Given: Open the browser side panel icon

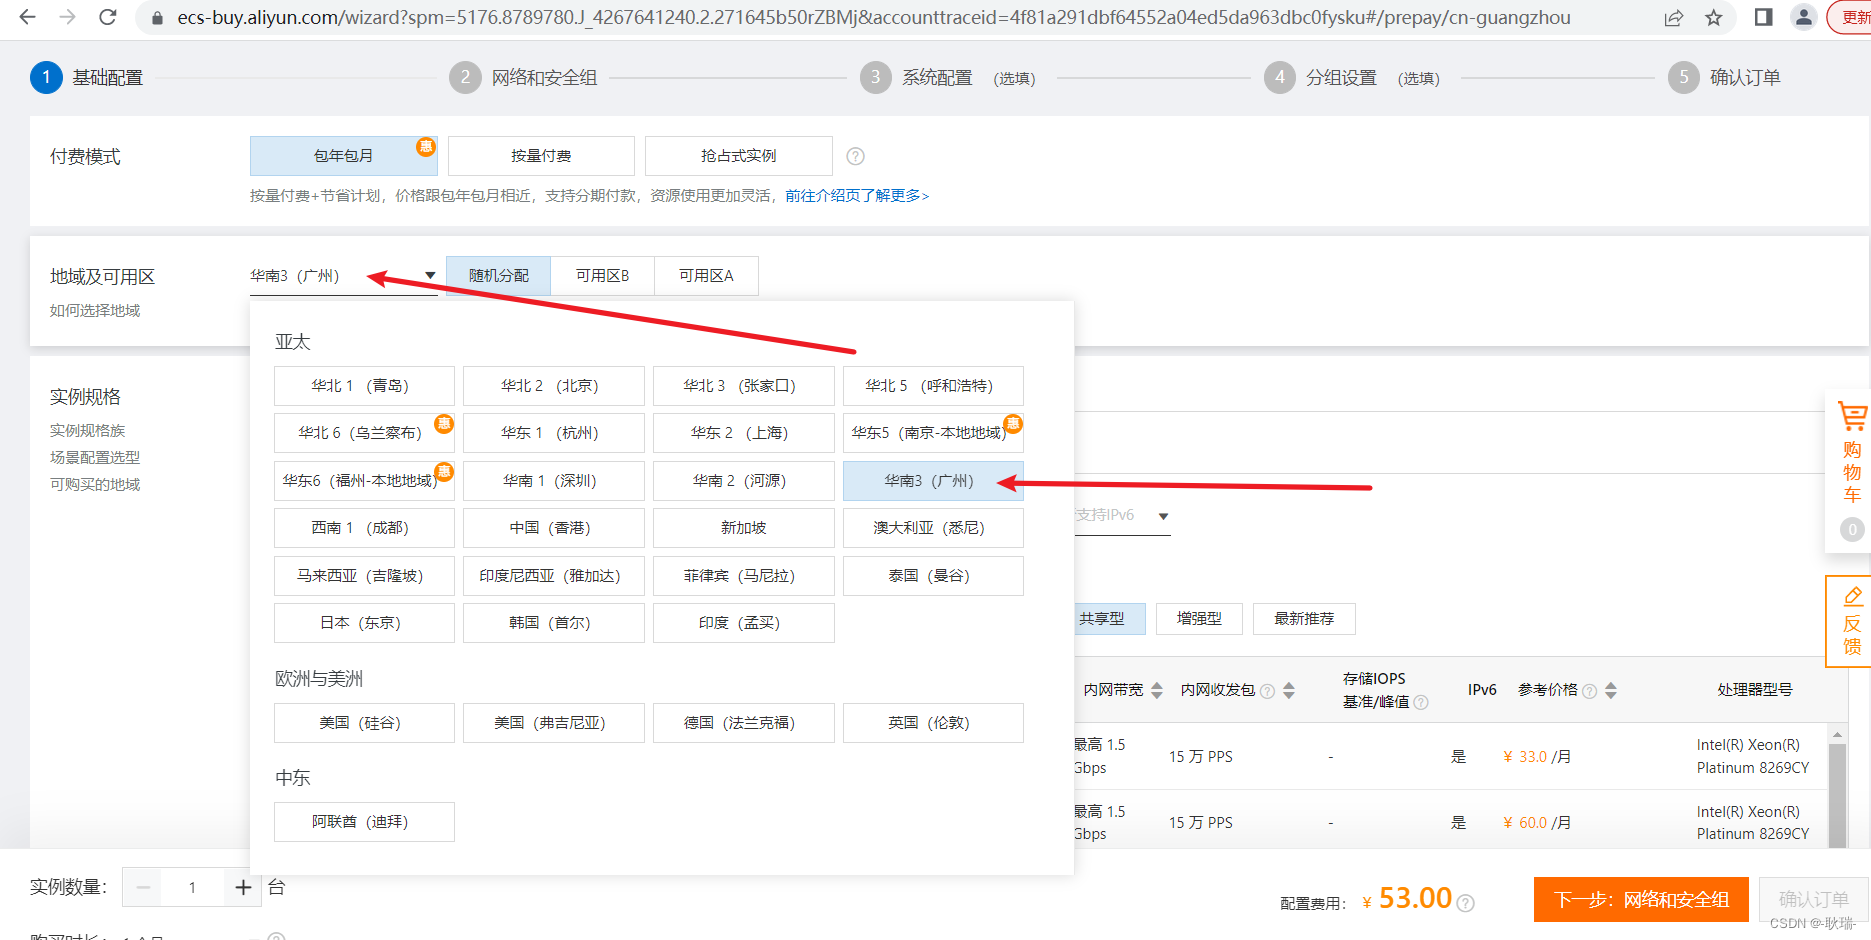Looking at the screenshot, I should click(1764, 17).
